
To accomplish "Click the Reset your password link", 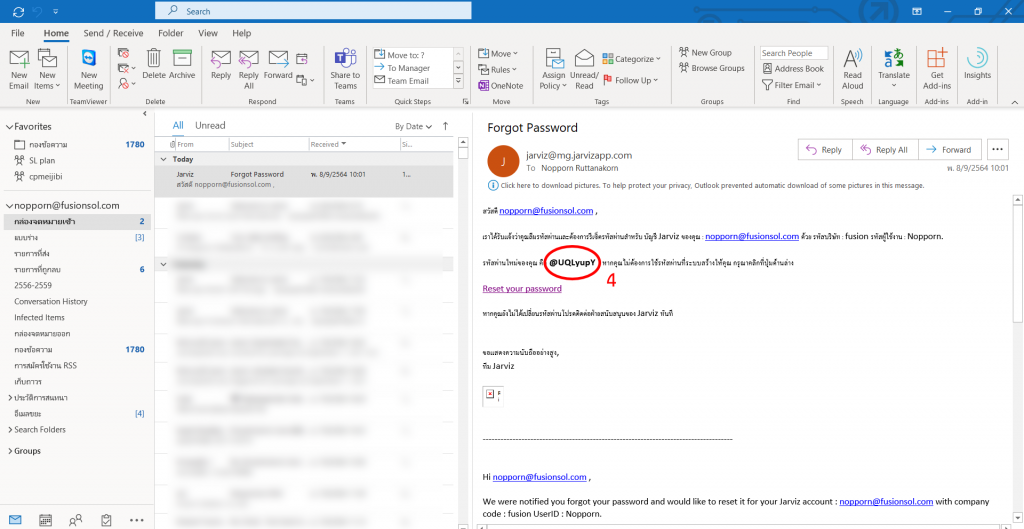I will 522,289.
